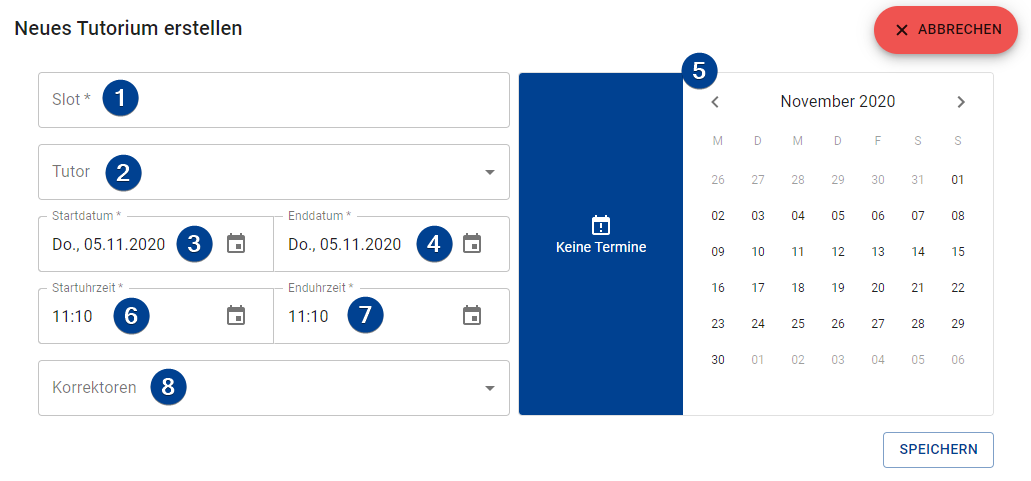This screenshot has width=1031, height=481.
Task: Save the tutorial with Speichern
Action: click(938, 449)
